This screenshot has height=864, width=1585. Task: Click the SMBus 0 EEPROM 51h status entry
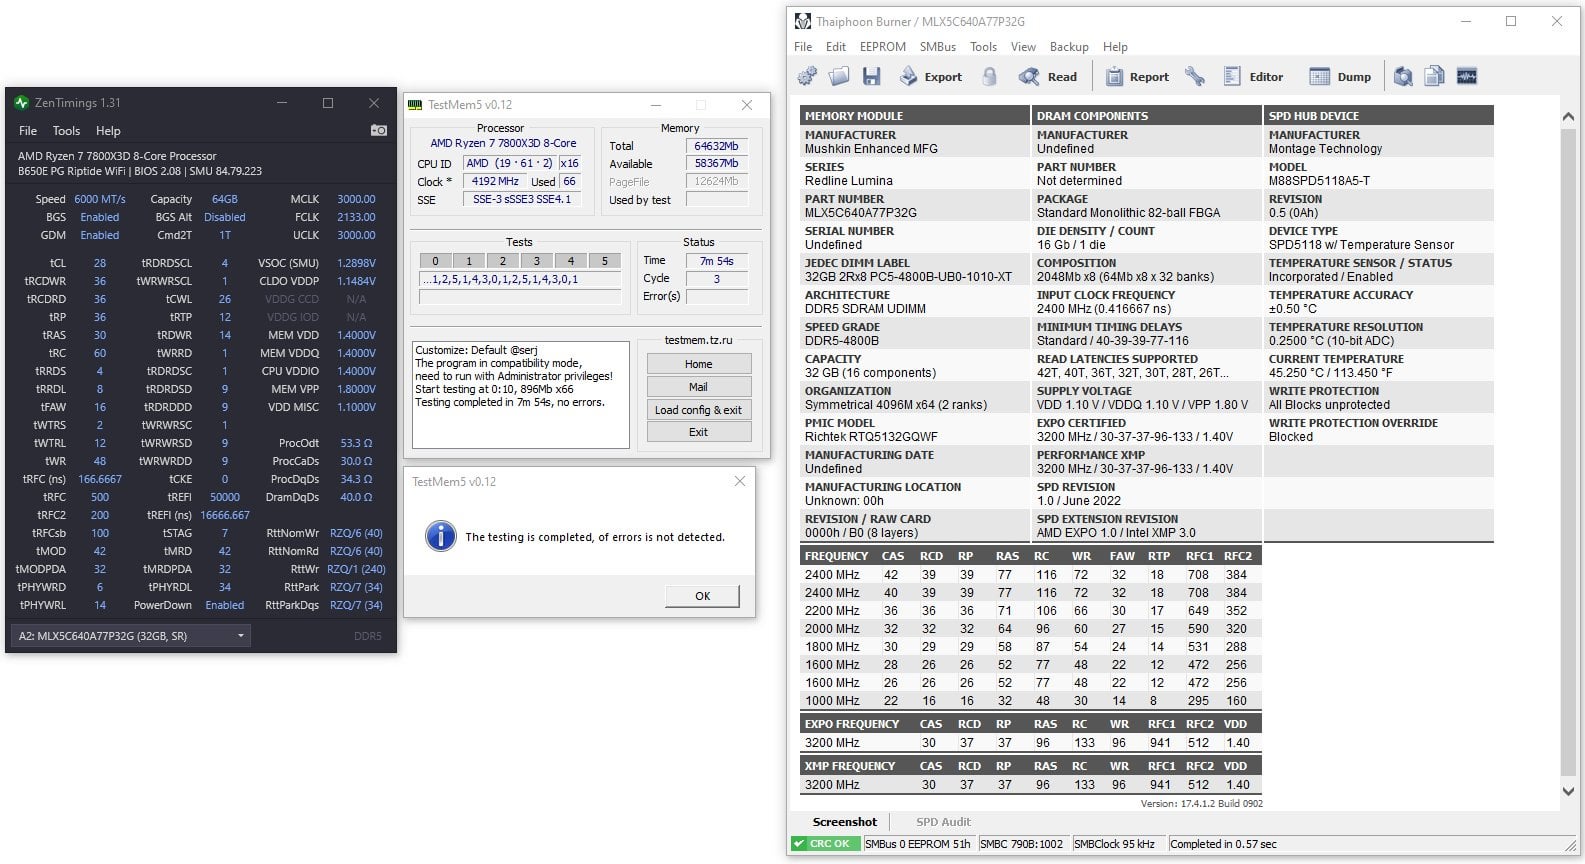(918, 844)
